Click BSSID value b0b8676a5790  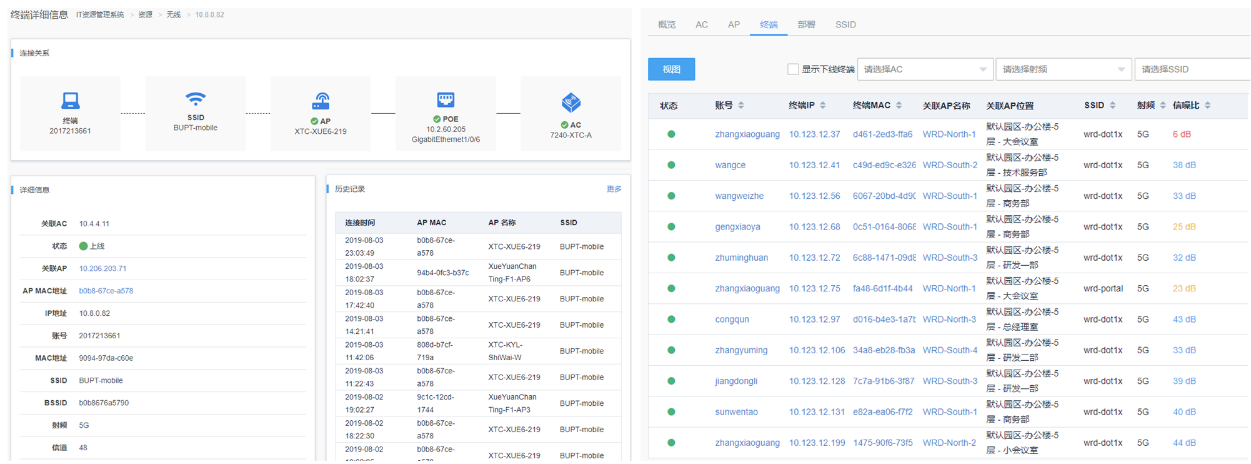coord(105,402)
